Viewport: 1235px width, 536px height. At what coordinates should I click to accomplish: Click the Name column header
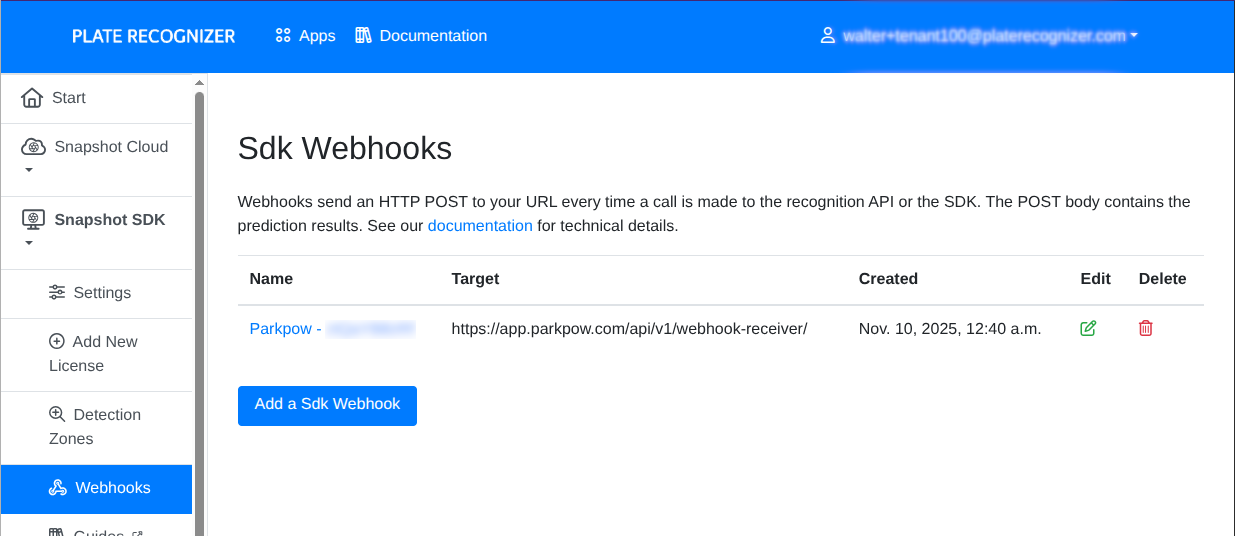(x=271, y=279)
